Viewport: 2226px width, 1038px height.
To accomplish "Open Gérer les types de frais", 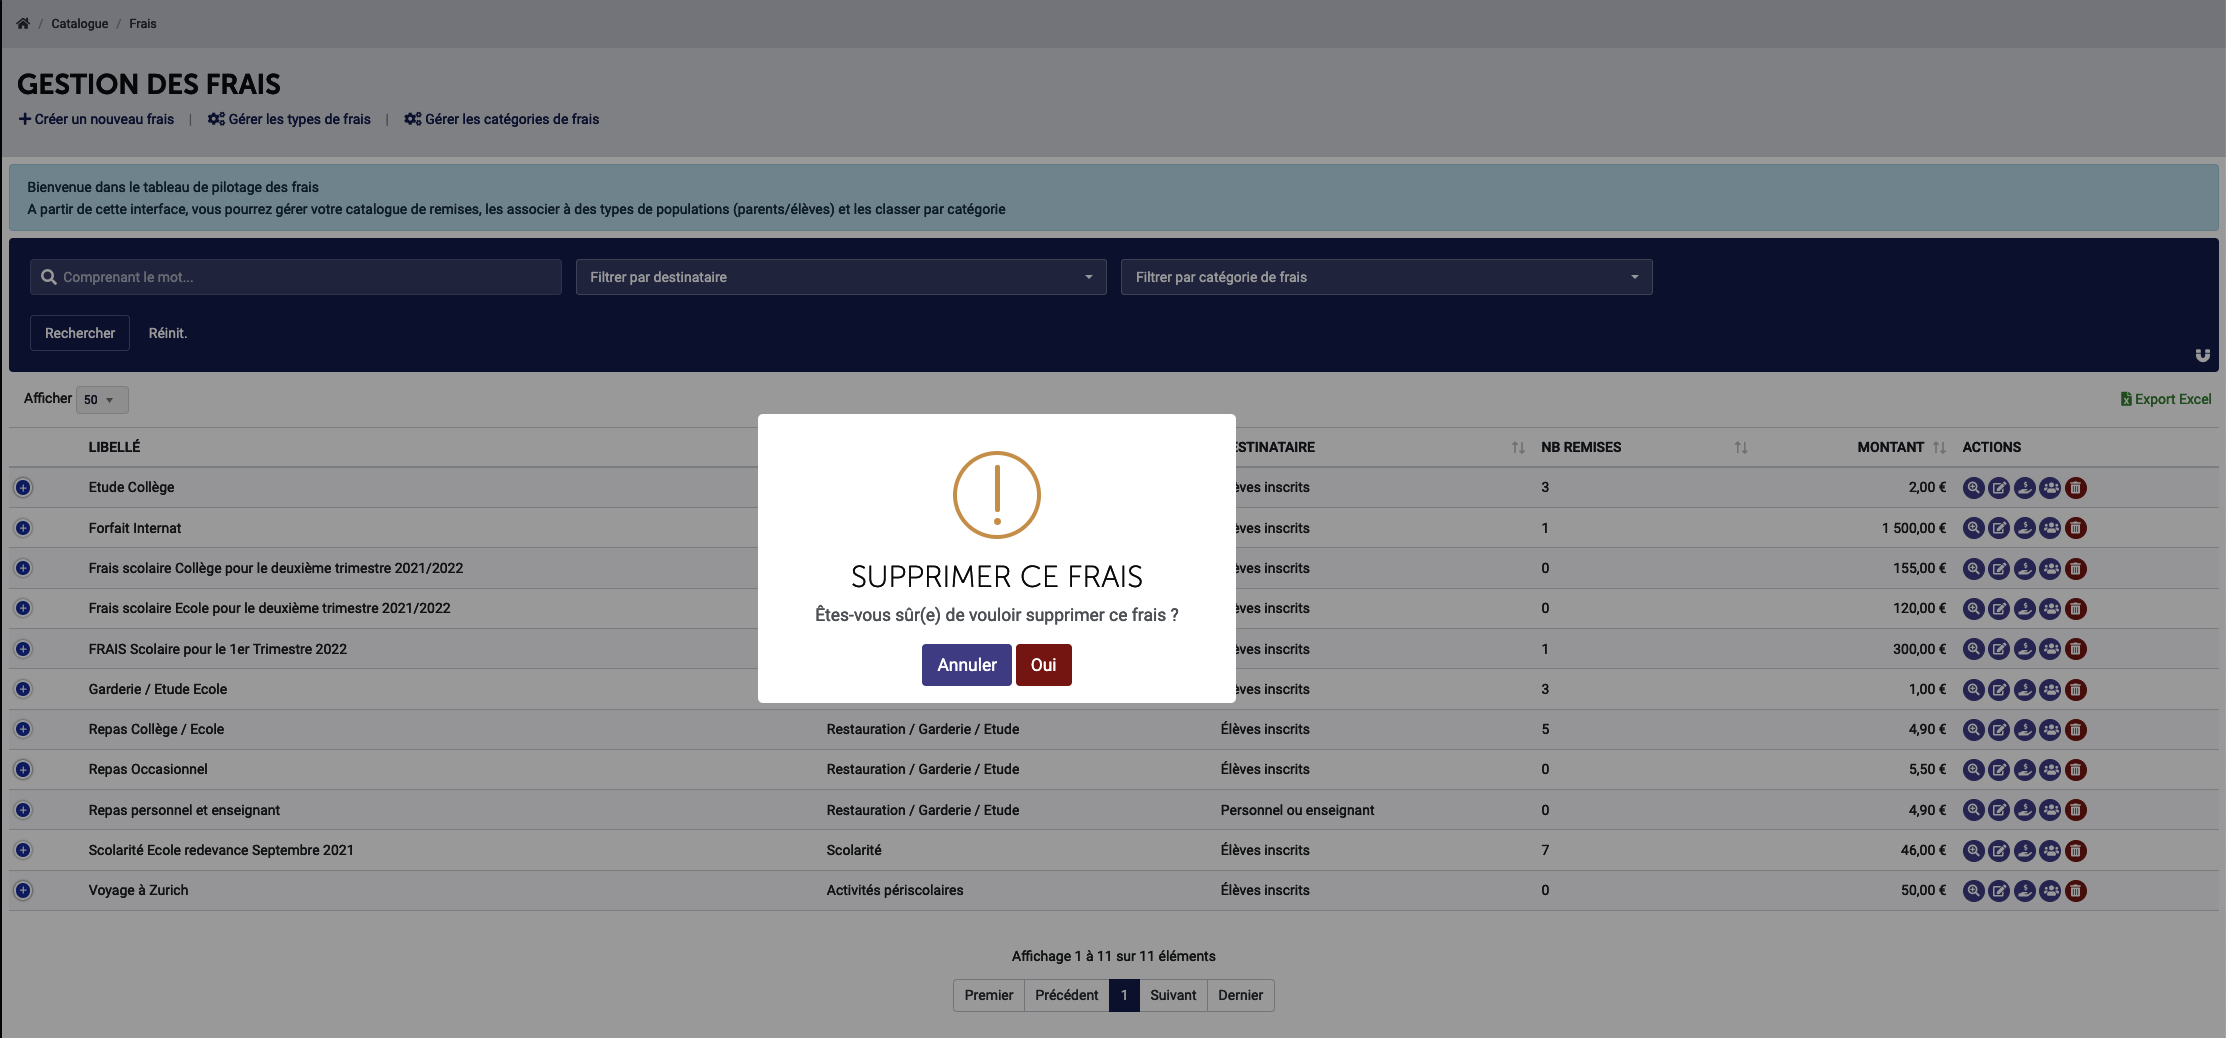I will [x=289, y=119].
